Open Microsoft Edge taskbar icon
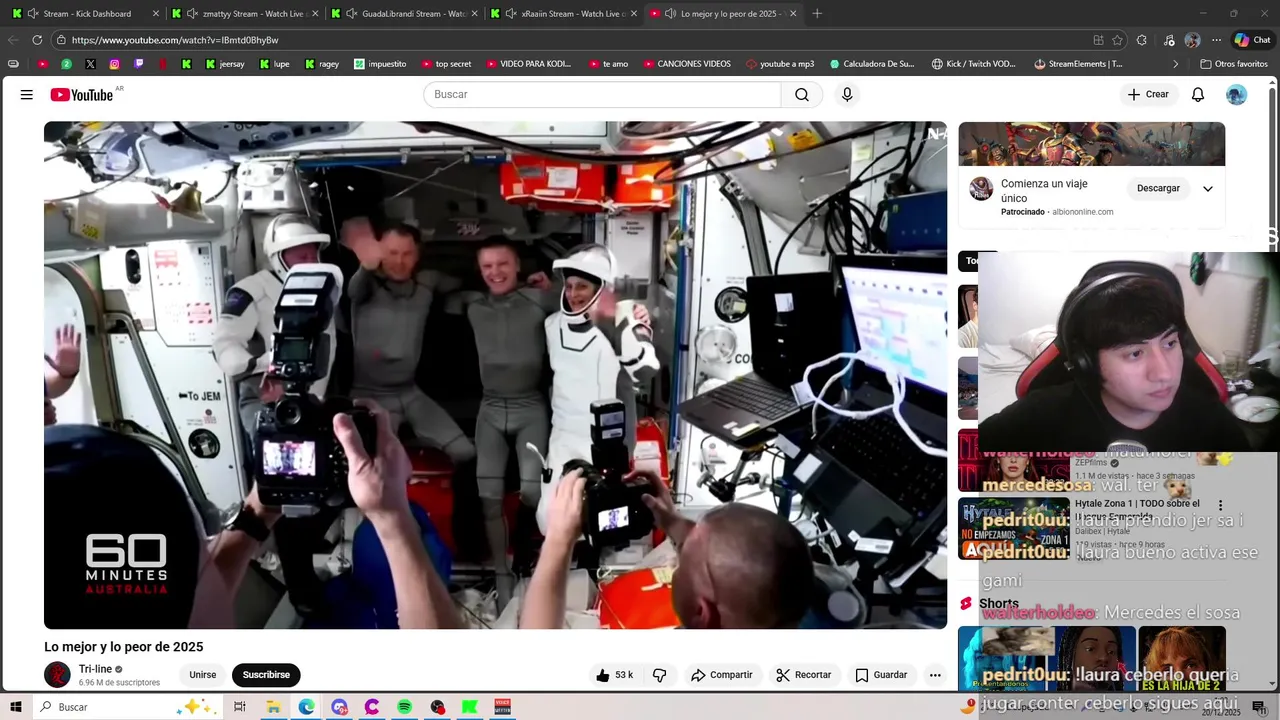Image resolution: width=1280 pixels, height=720 pixels. tap(306, 707)
